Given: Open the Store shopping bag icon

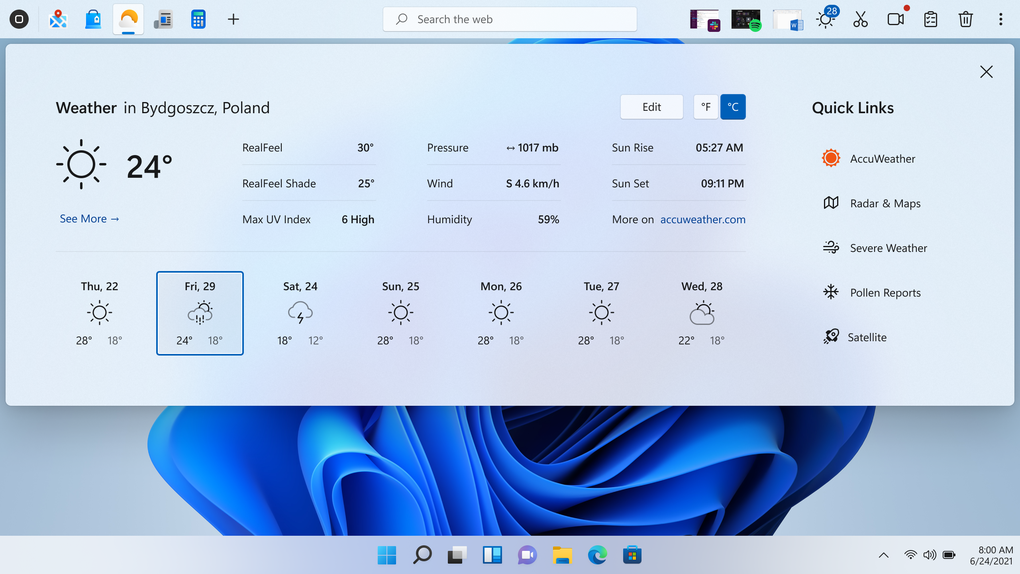Looking at the screenshot, I should (93, 19).
